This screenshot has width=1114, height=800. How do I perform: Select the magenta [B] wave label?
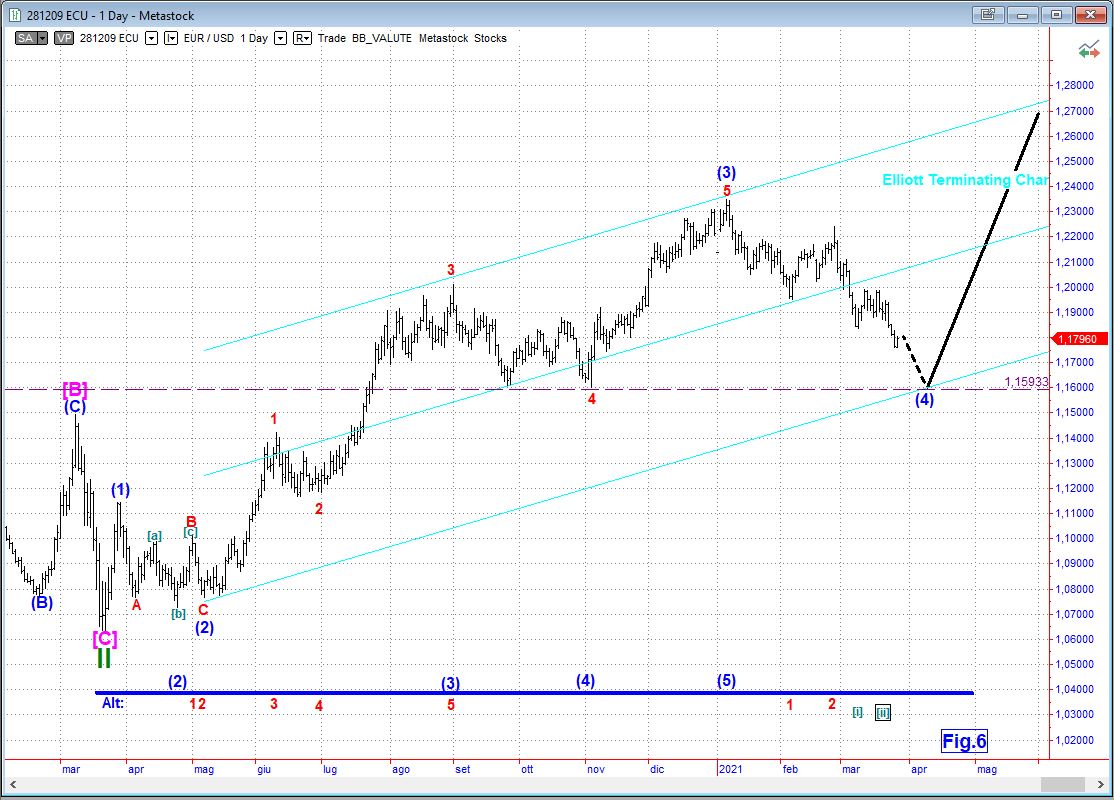coord(75,389)
